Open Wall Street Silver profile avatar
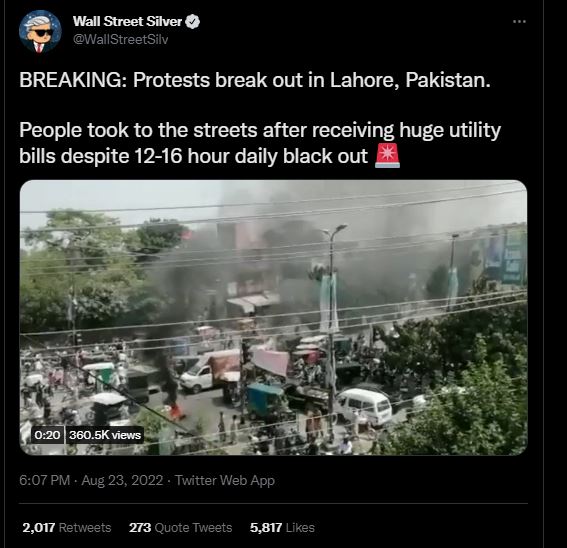567x548 pixels. 40,31
